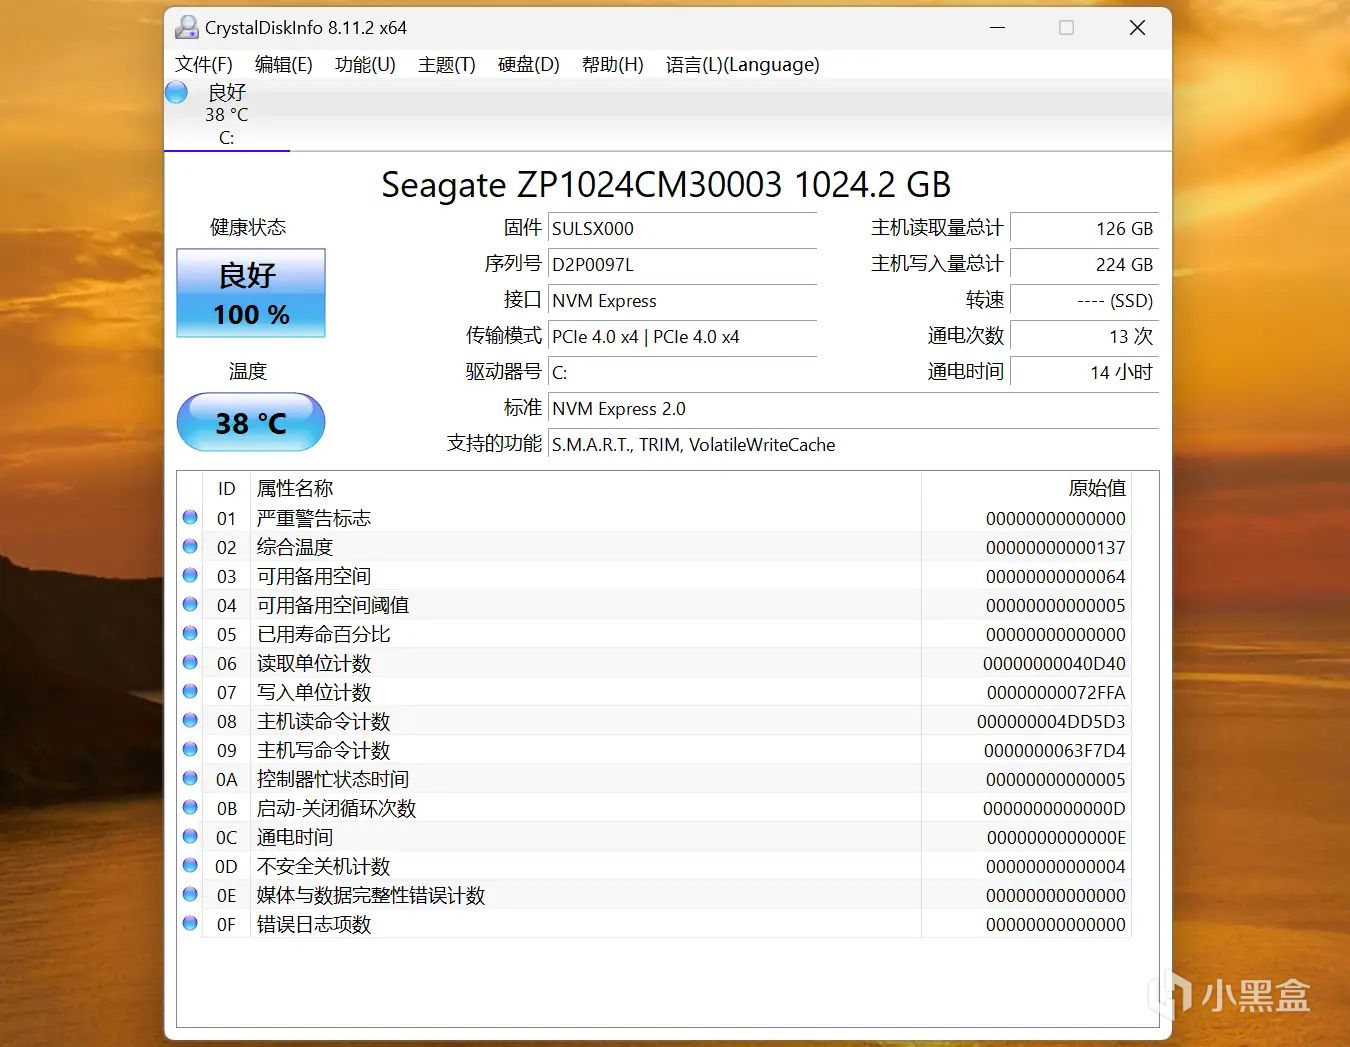Viewport: 1350px width, 1047px height.
Task: Open the 语言(L)(Language) menu
Action: point(743,65)
